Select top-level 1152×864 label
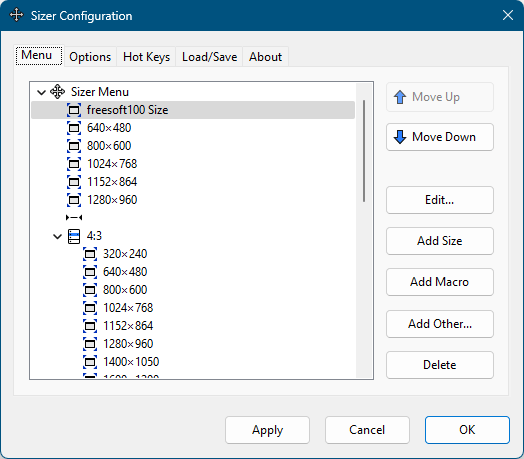The width and height of the screenshot is (524, 459). 112,182
